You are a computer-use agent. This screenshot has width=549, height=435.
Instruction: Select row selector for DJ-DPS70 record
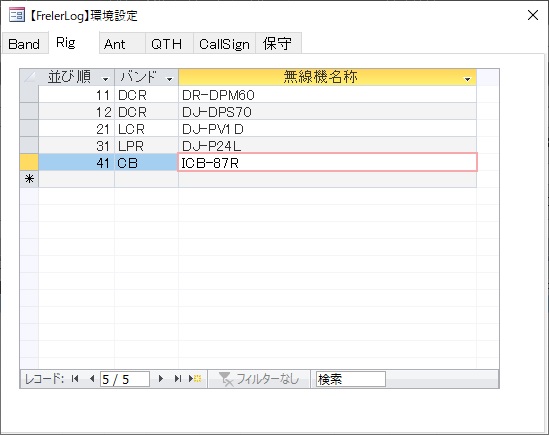pyautogui.click(x=29, y=111)
